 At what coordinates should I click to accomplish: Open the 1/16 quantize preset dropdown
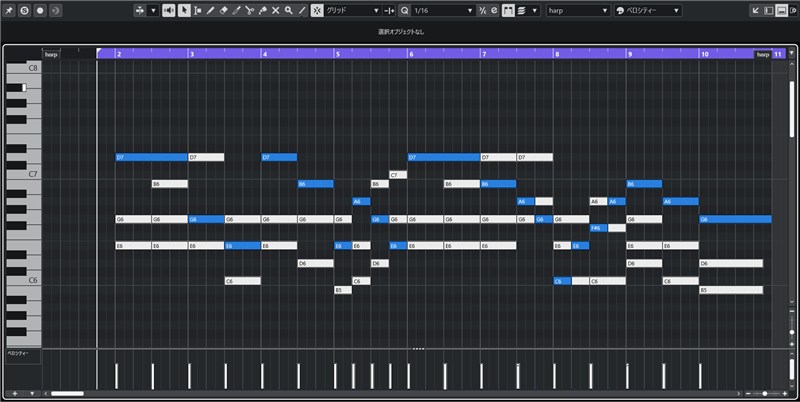443,10
